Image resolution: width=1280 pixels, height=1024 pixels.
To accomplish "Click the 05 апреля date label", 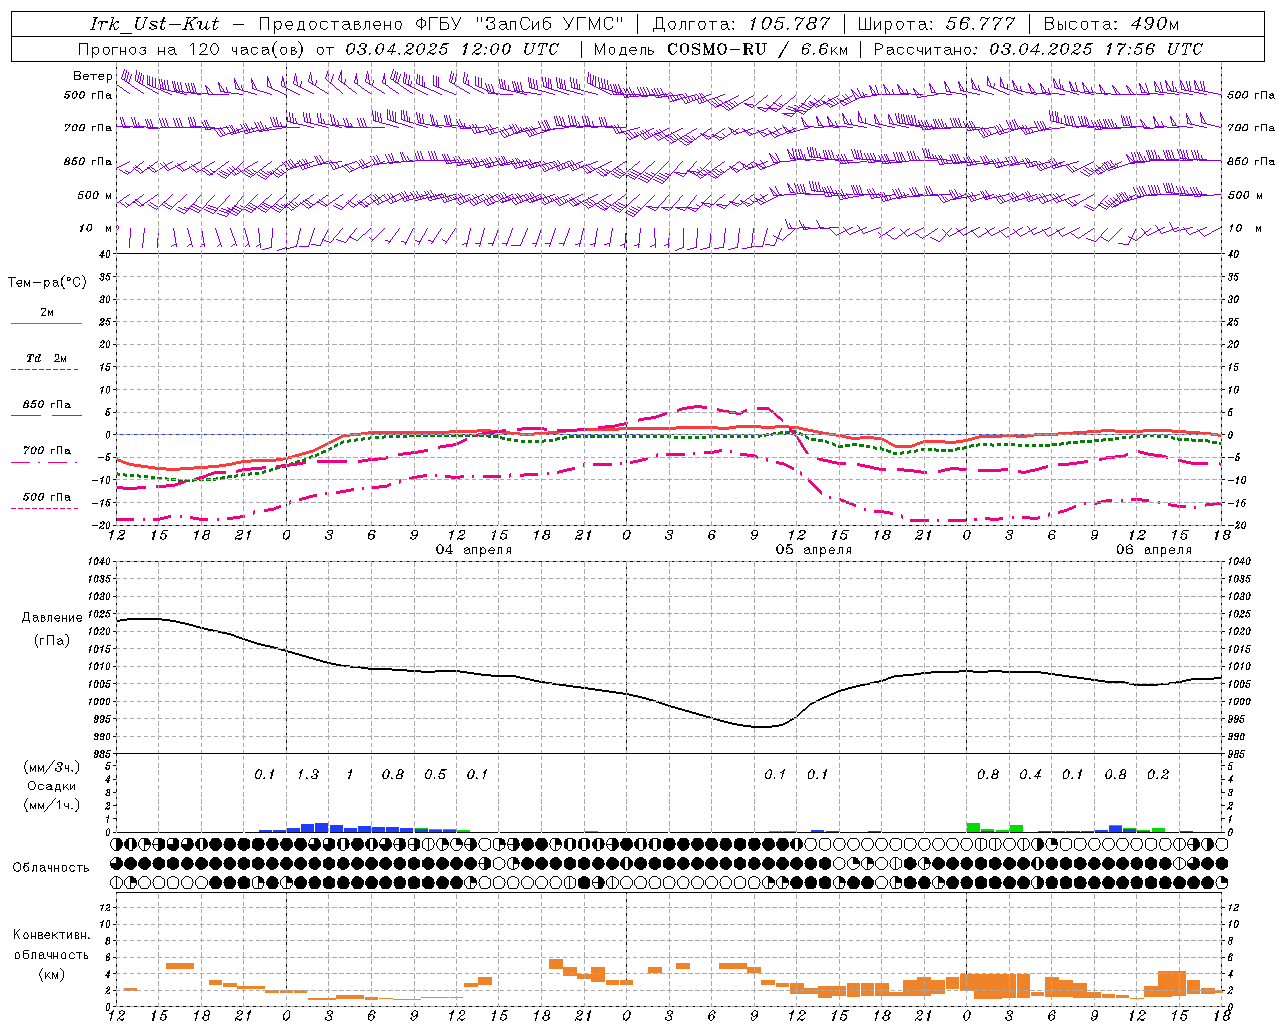I will pos(814,550).
